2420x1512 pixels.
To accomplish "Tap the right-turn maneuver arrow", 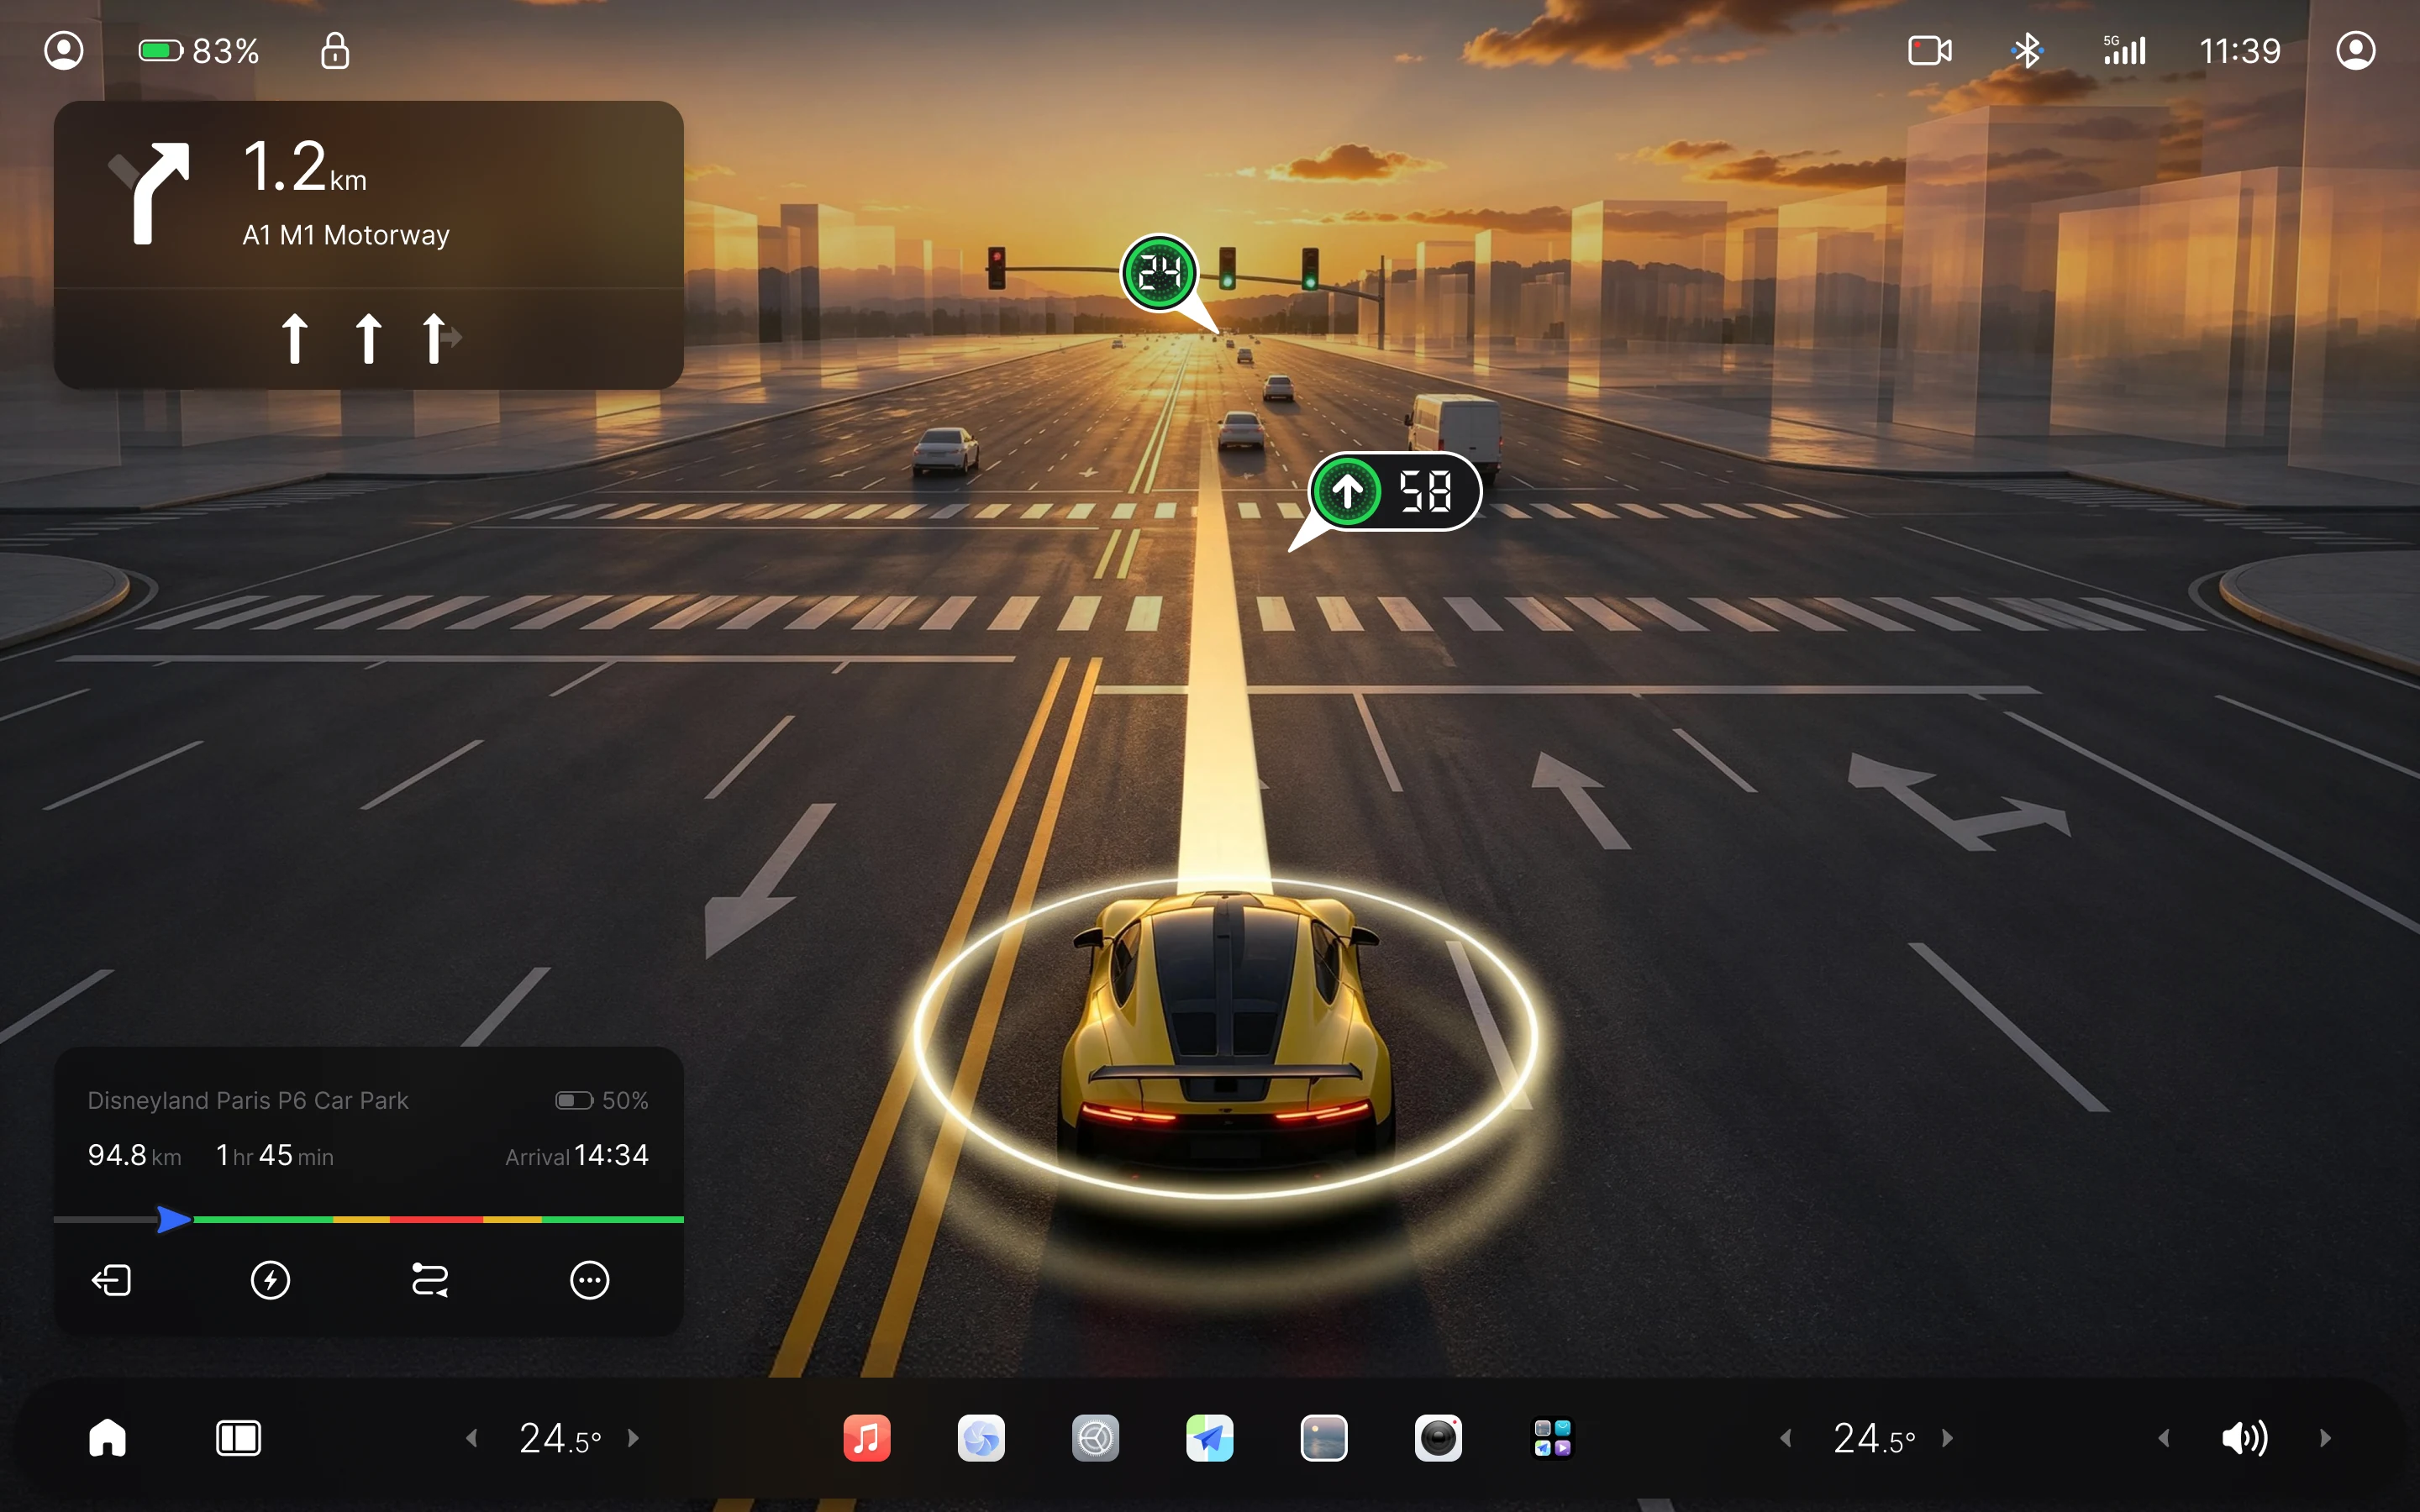I will [150, 192].
